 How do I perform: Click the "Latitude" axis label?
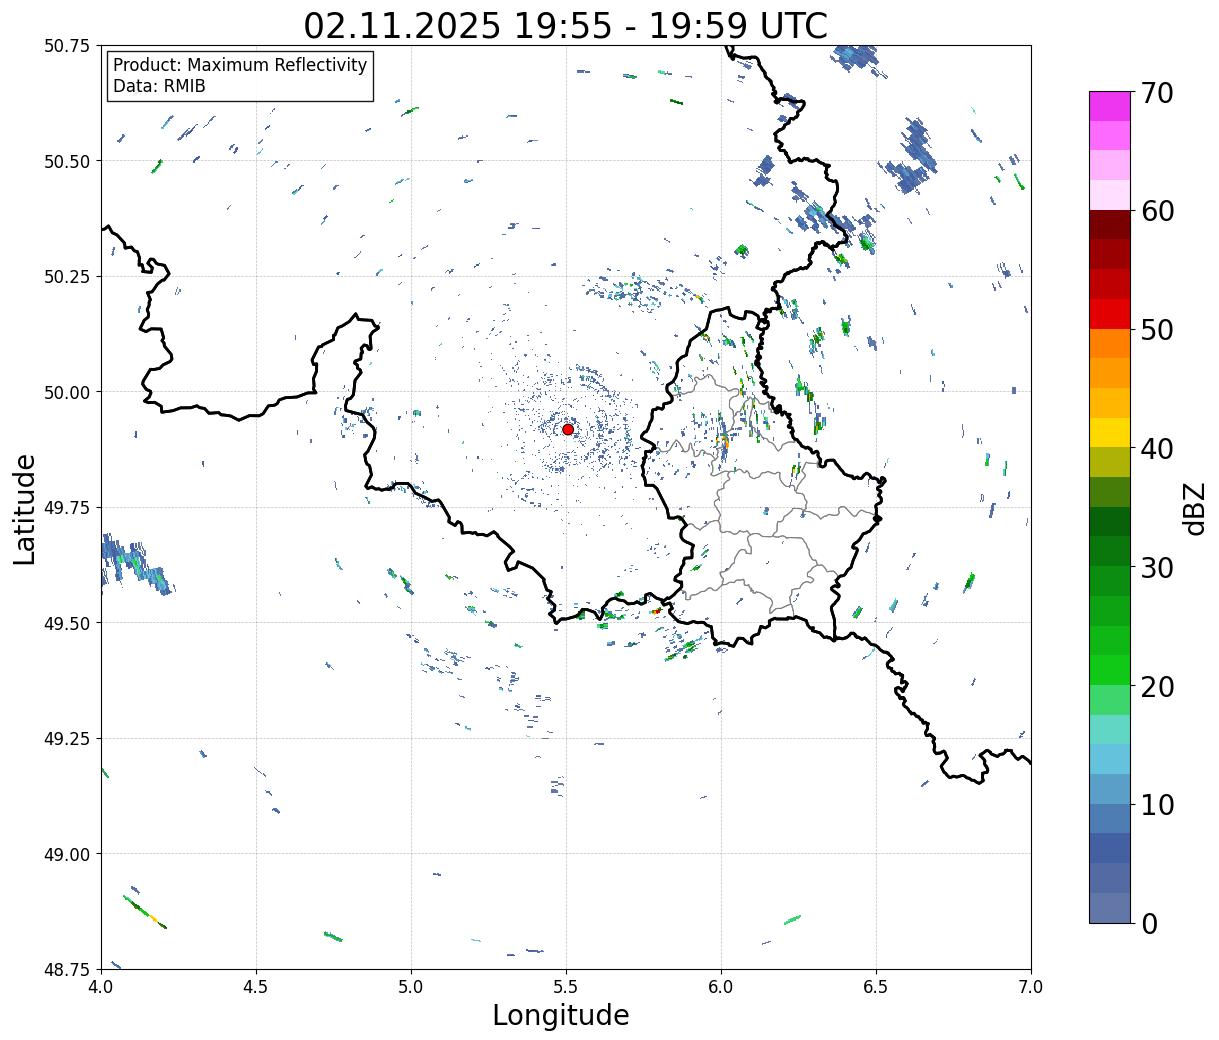pos(25,509)
